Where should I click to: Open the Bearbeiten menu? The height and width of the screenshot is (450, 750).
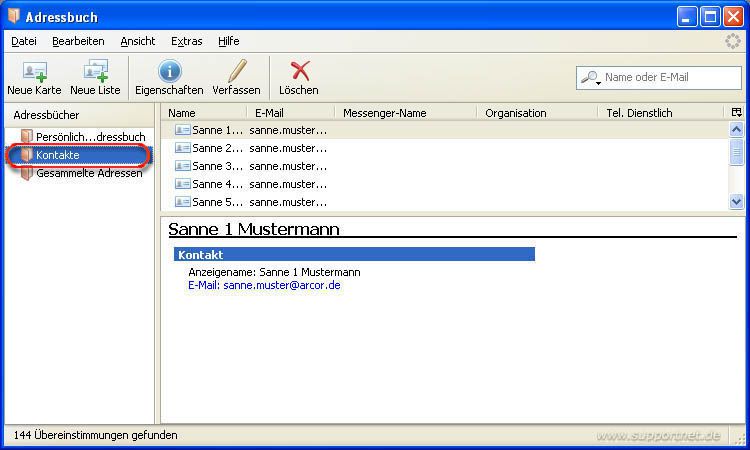[x=78, y=41]
